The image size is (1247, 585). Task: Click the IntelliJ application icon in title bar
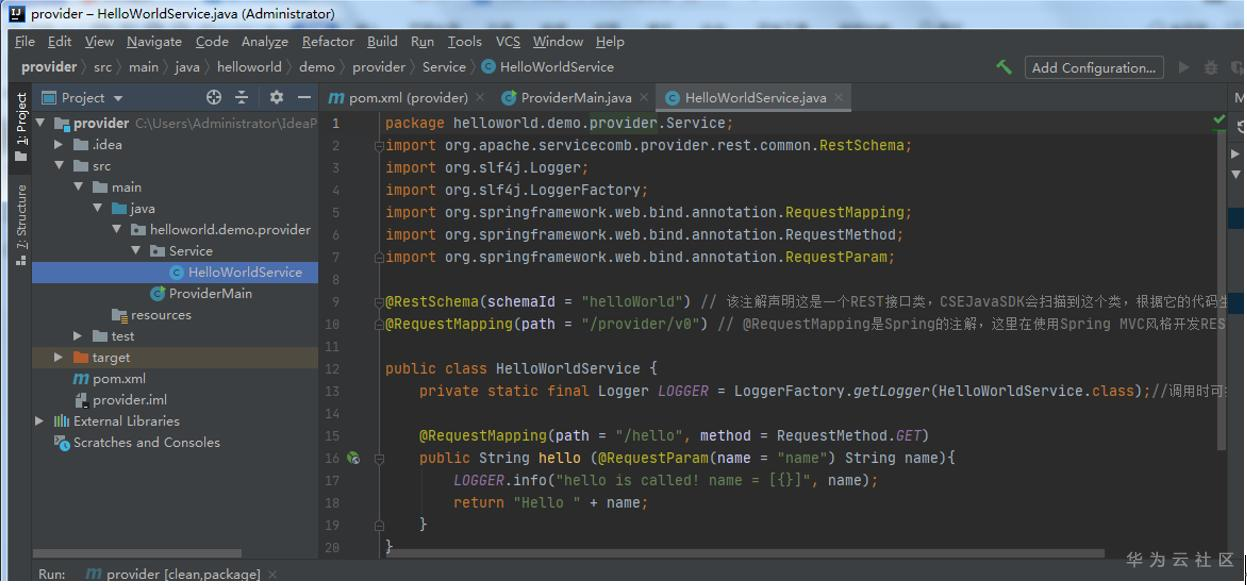coord(16,14)
